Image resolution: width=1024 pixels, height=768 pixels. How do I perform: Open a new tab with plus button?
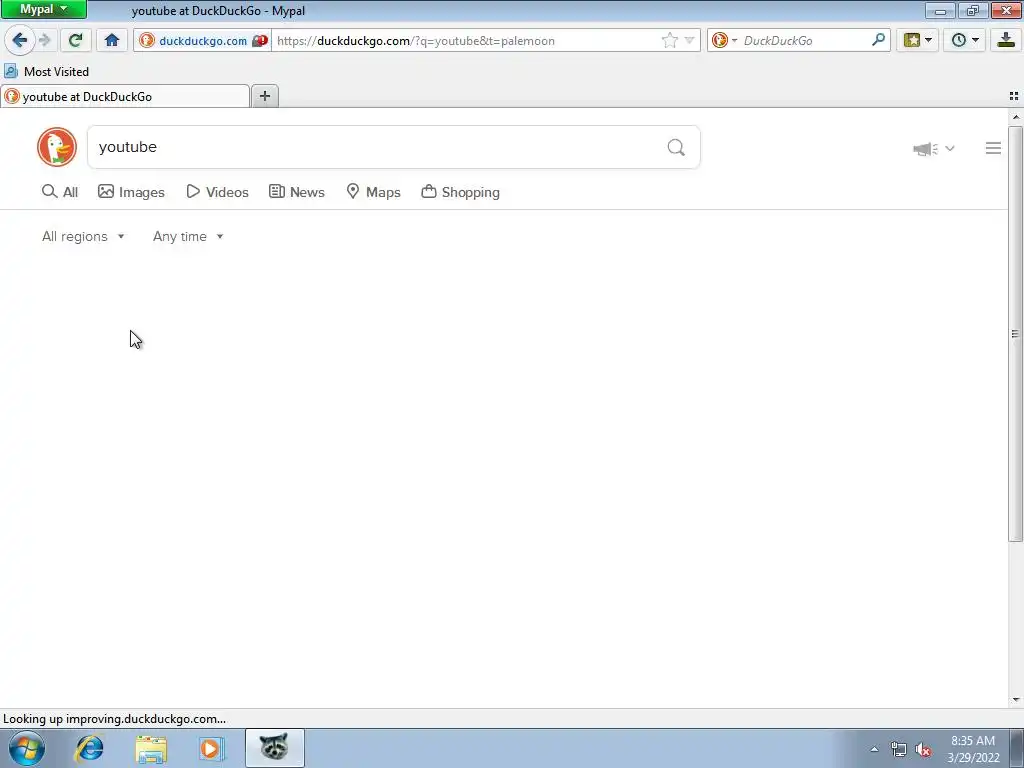[x=264, y=97]
